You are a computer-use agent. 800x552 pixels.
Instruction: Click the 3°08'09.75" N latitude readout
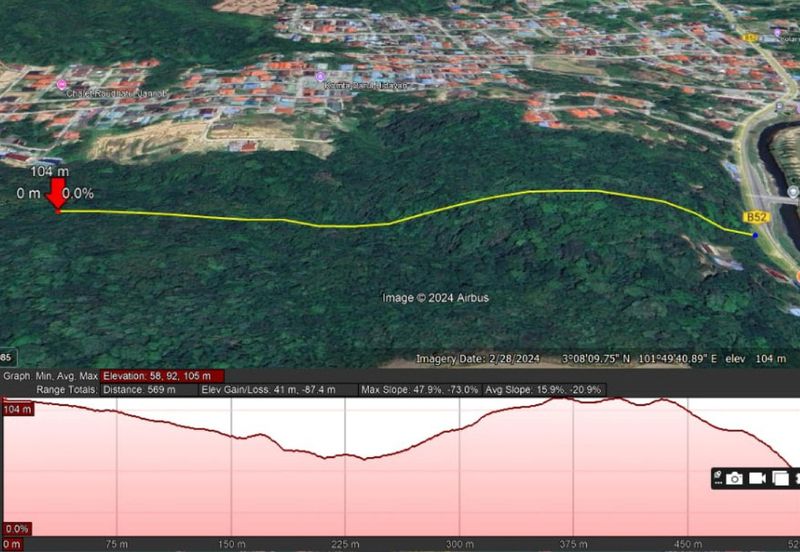pos(596,359)
